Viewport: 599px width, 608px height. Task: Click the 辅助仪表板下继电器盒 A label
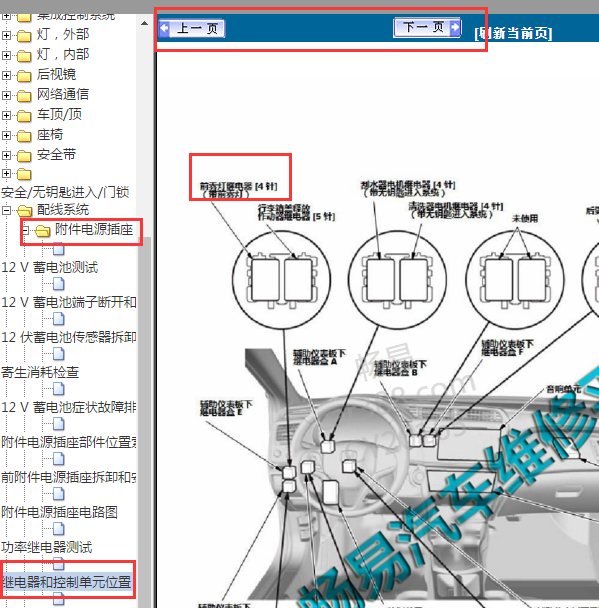pos(319,357)
